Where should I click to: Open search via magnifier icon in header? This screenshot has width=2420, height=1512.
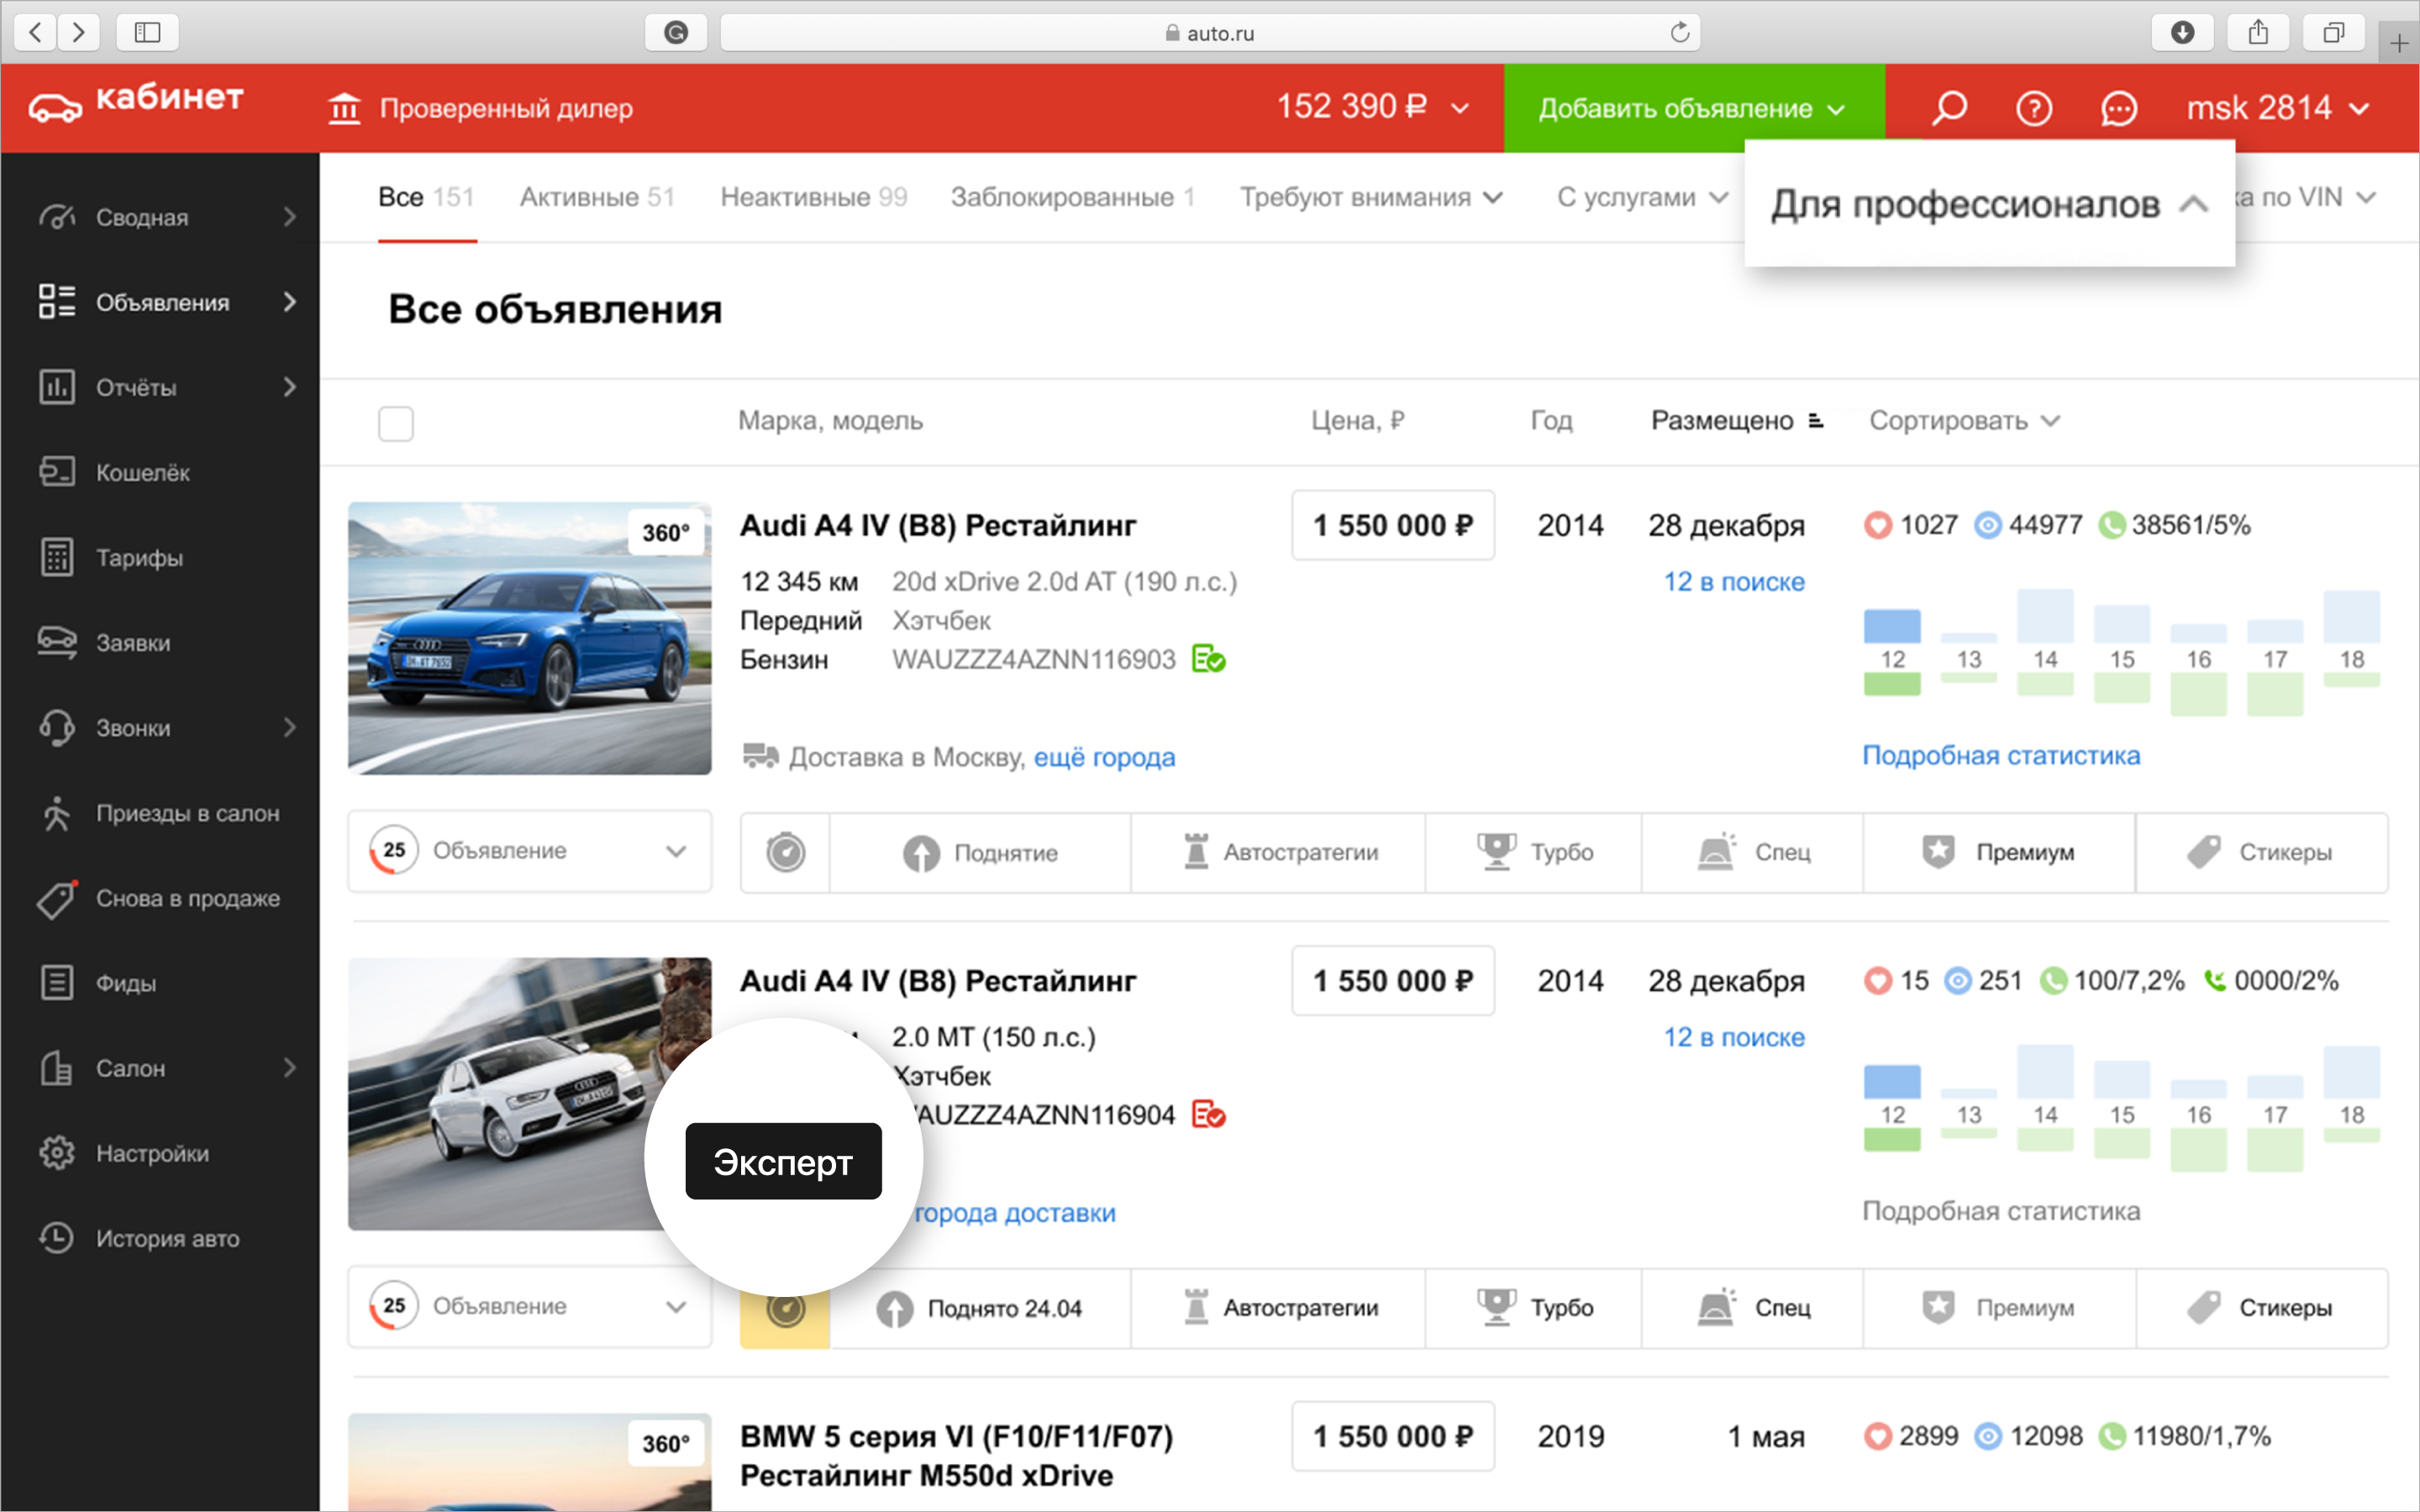1949,107
